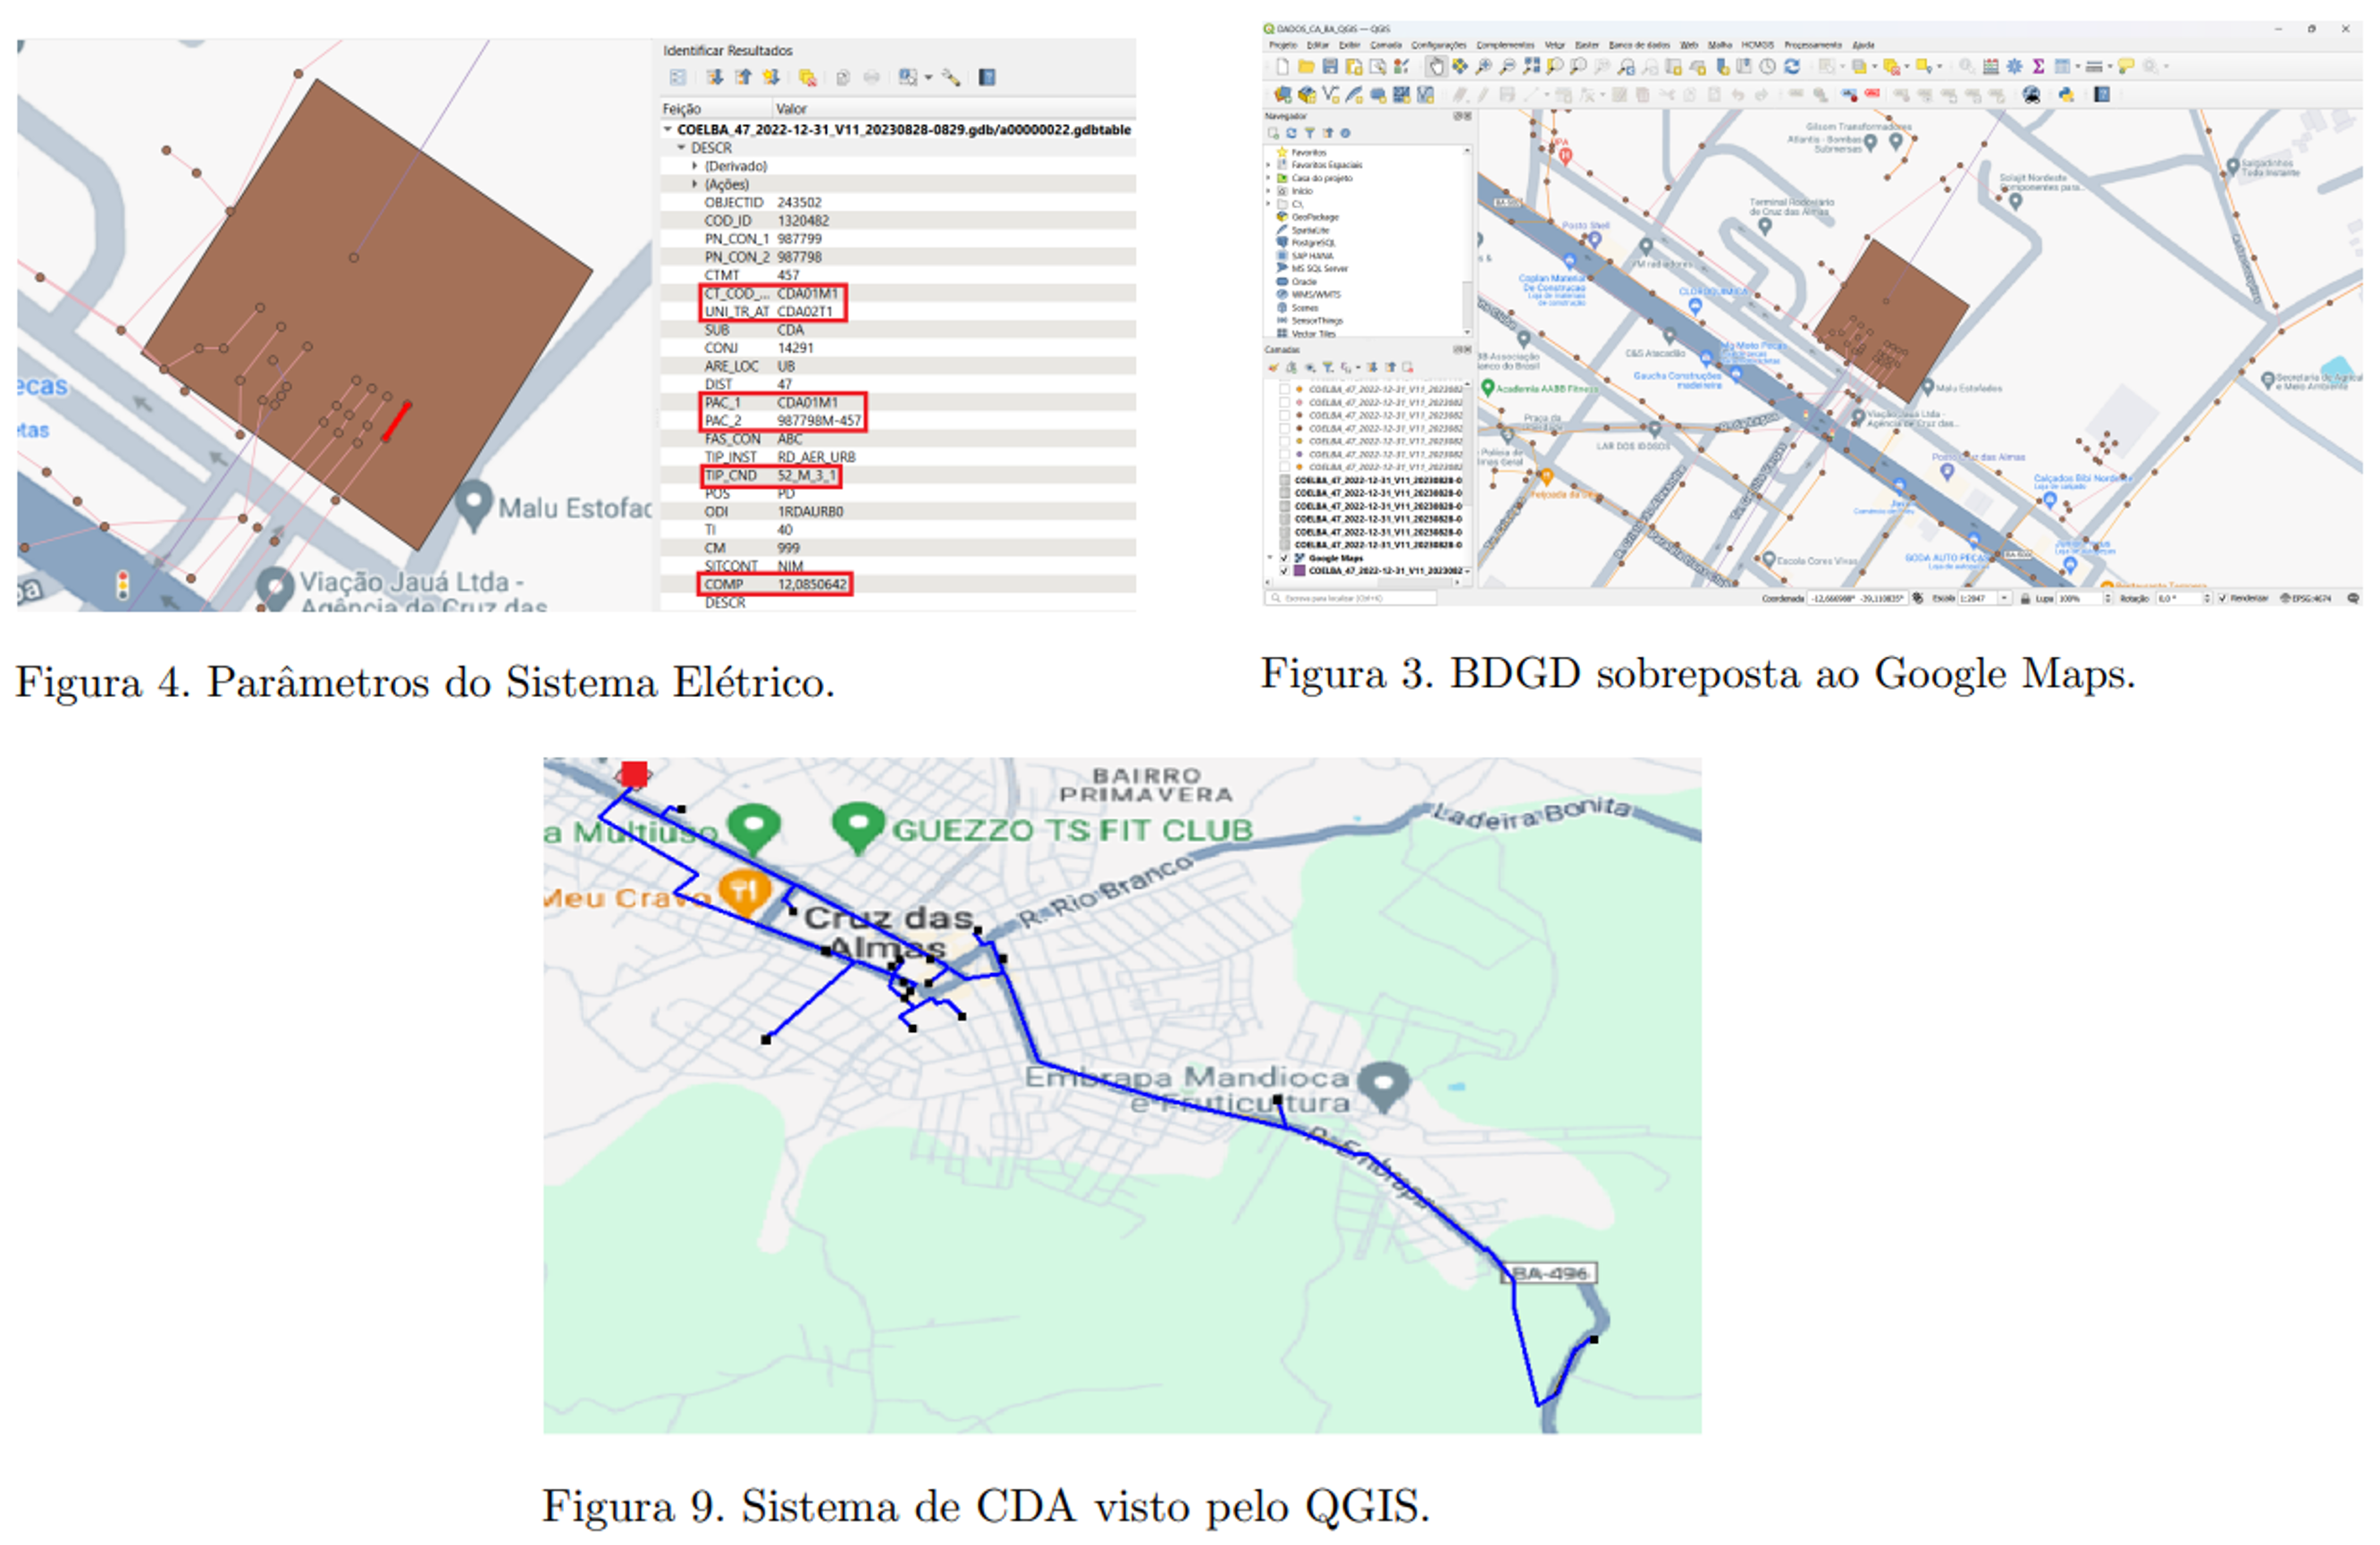Click the wrench settings icon in Identify panel
2380x1545 pixels.
951,78
